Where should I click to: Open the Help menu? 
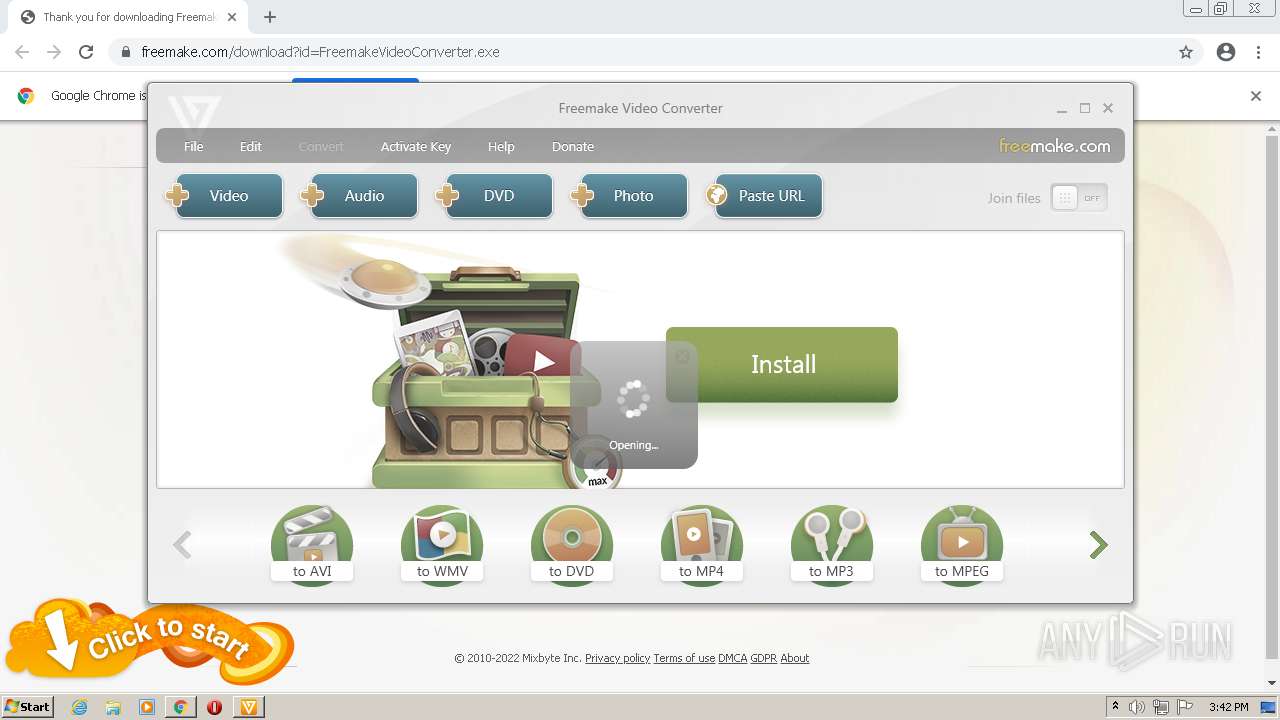coord(501,146)
